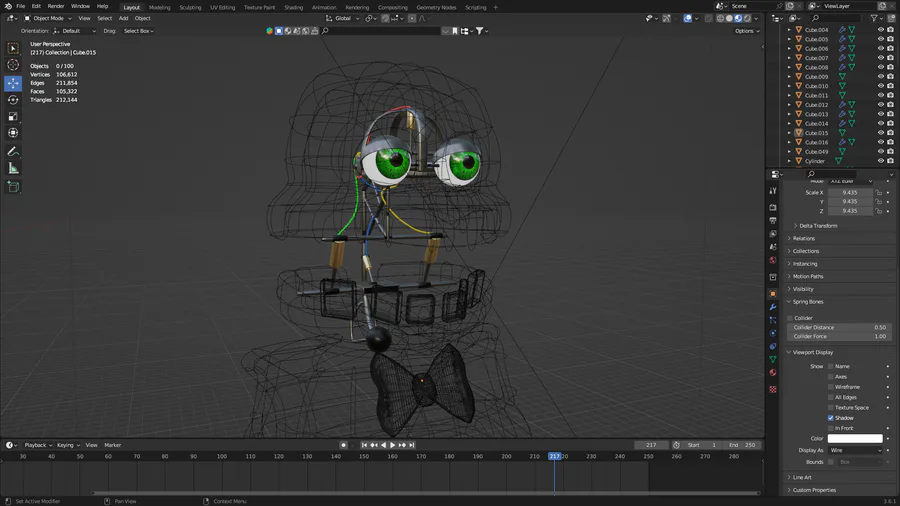Image resolution: width=900 pixels, height=506 pixels.
Task: Open the Scene properties tab
Action: tap(773, 247)
